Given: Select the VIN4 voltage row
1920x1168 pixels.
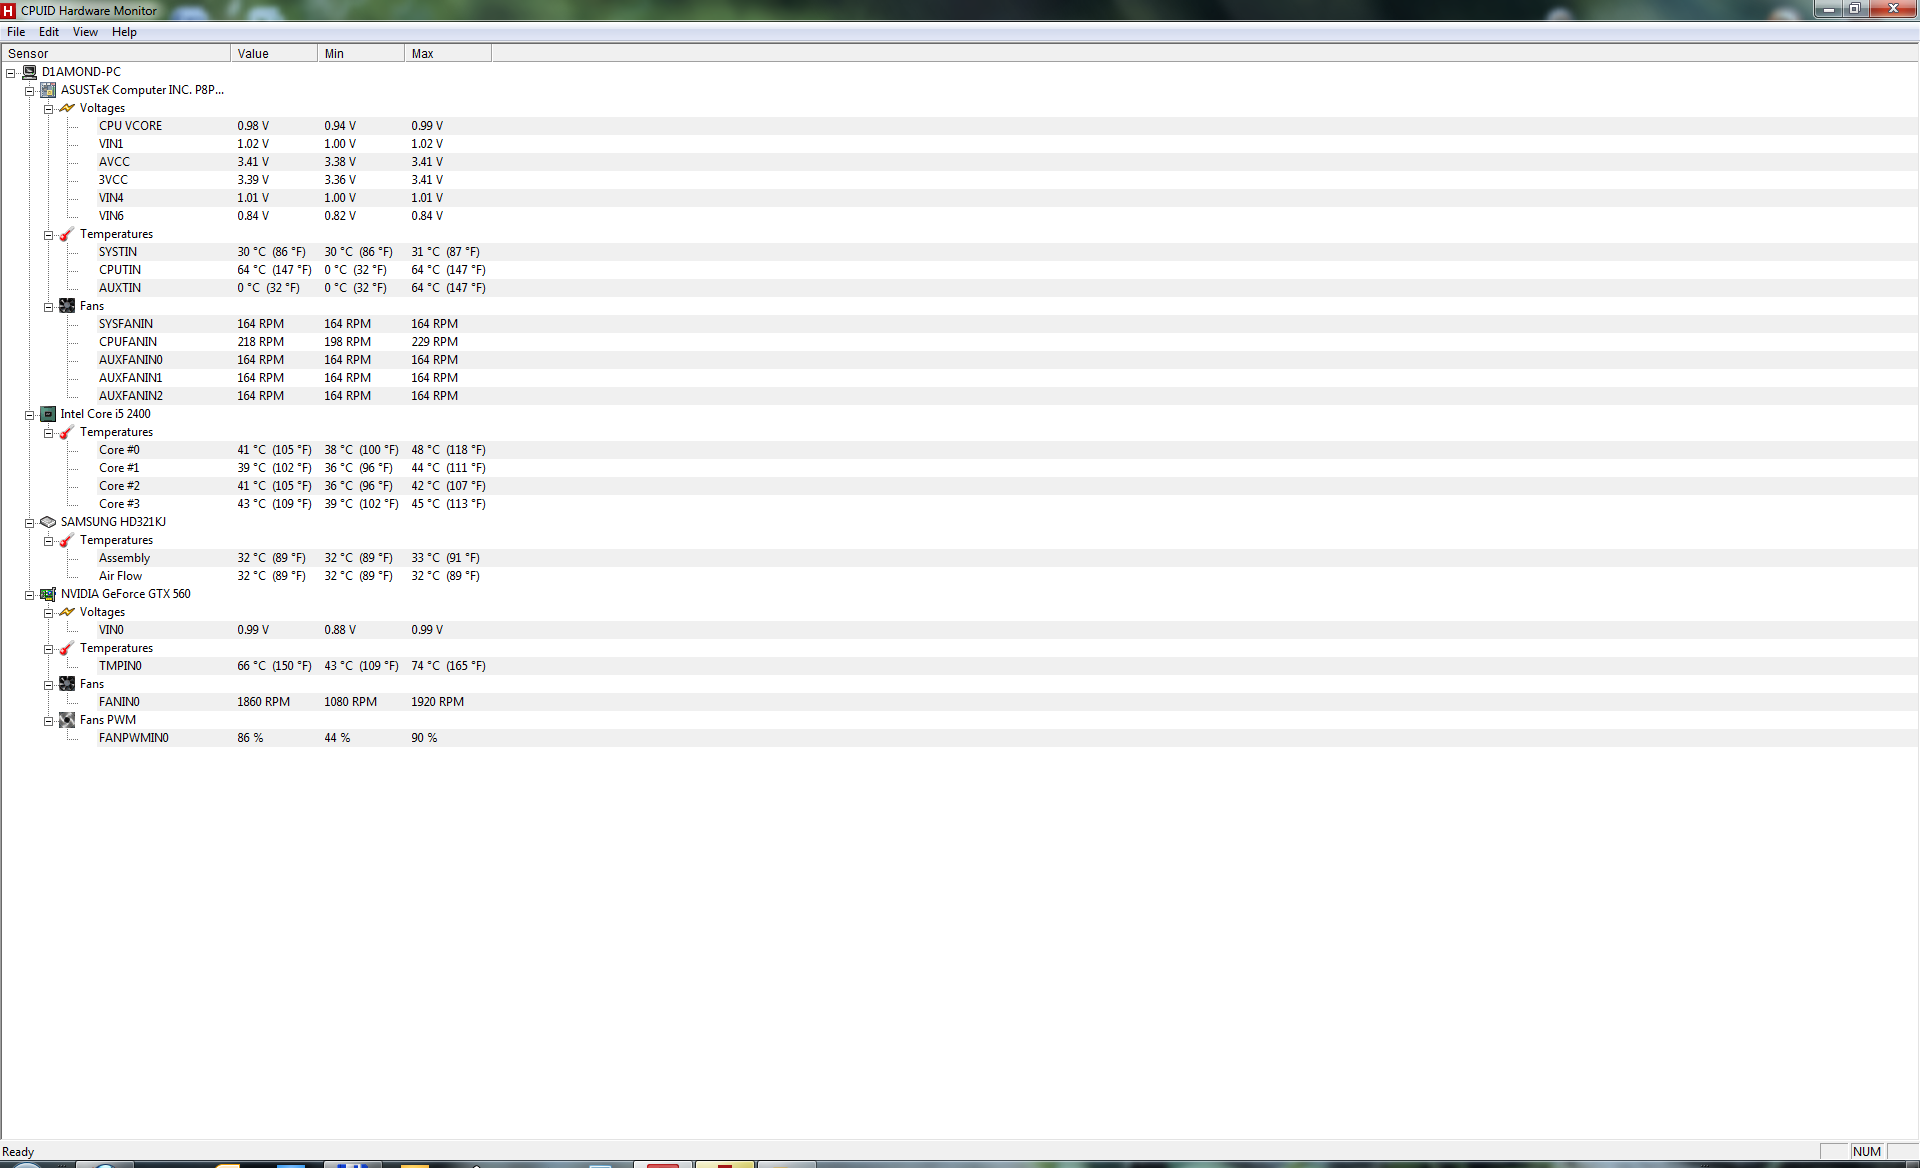Looking at the screenshot, I should point(1008,198).
